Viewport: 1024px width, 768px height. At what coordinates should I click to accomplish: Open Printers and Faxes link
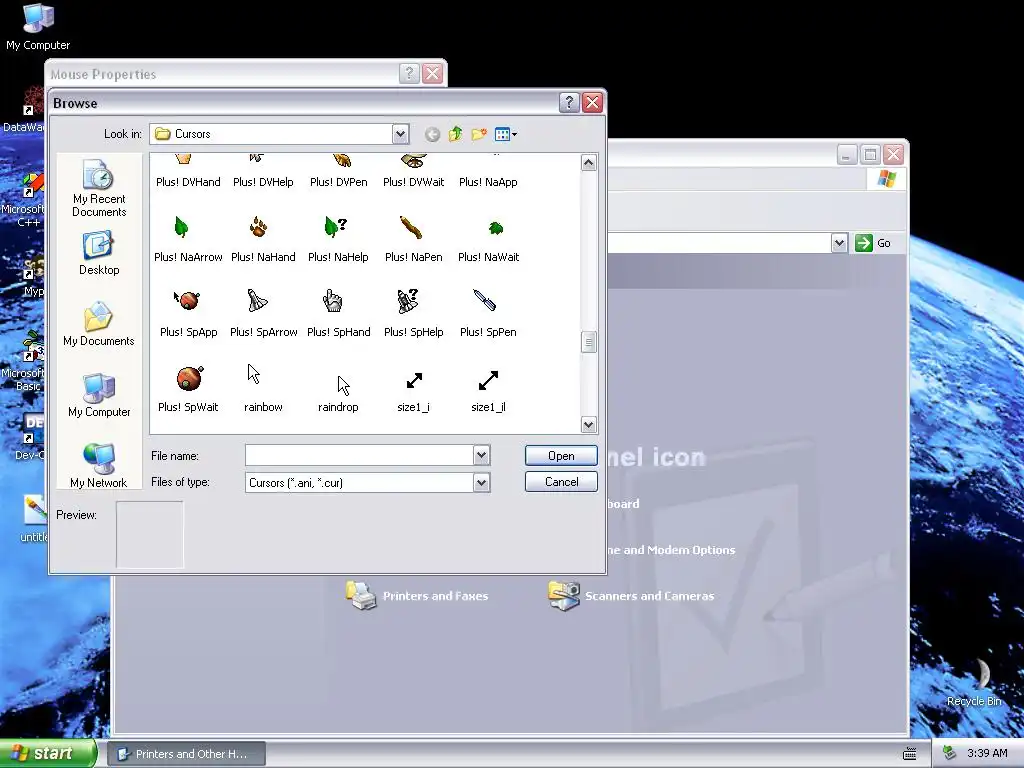(x=417, y=596)
